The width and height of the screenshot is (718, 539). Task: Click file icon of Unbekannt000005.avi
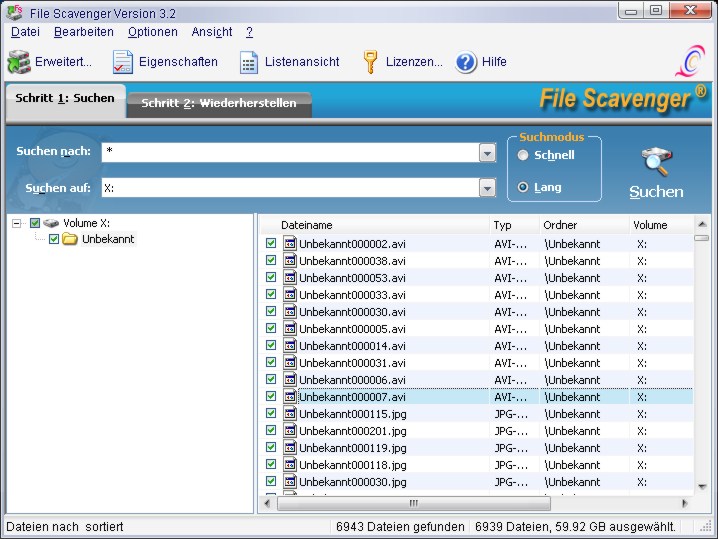(x=289, y=328)
